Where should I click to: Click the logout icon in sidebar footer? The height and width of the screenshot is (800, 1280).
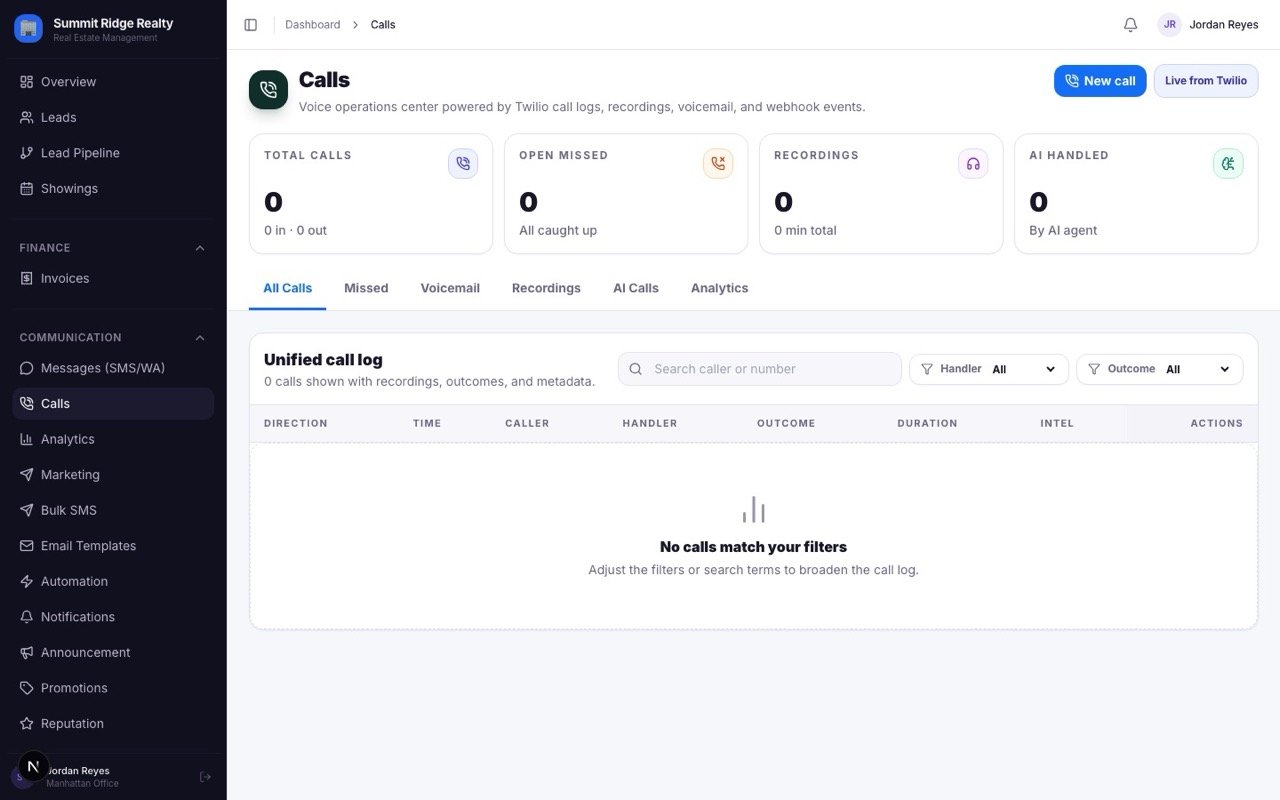tap(205, 777)
